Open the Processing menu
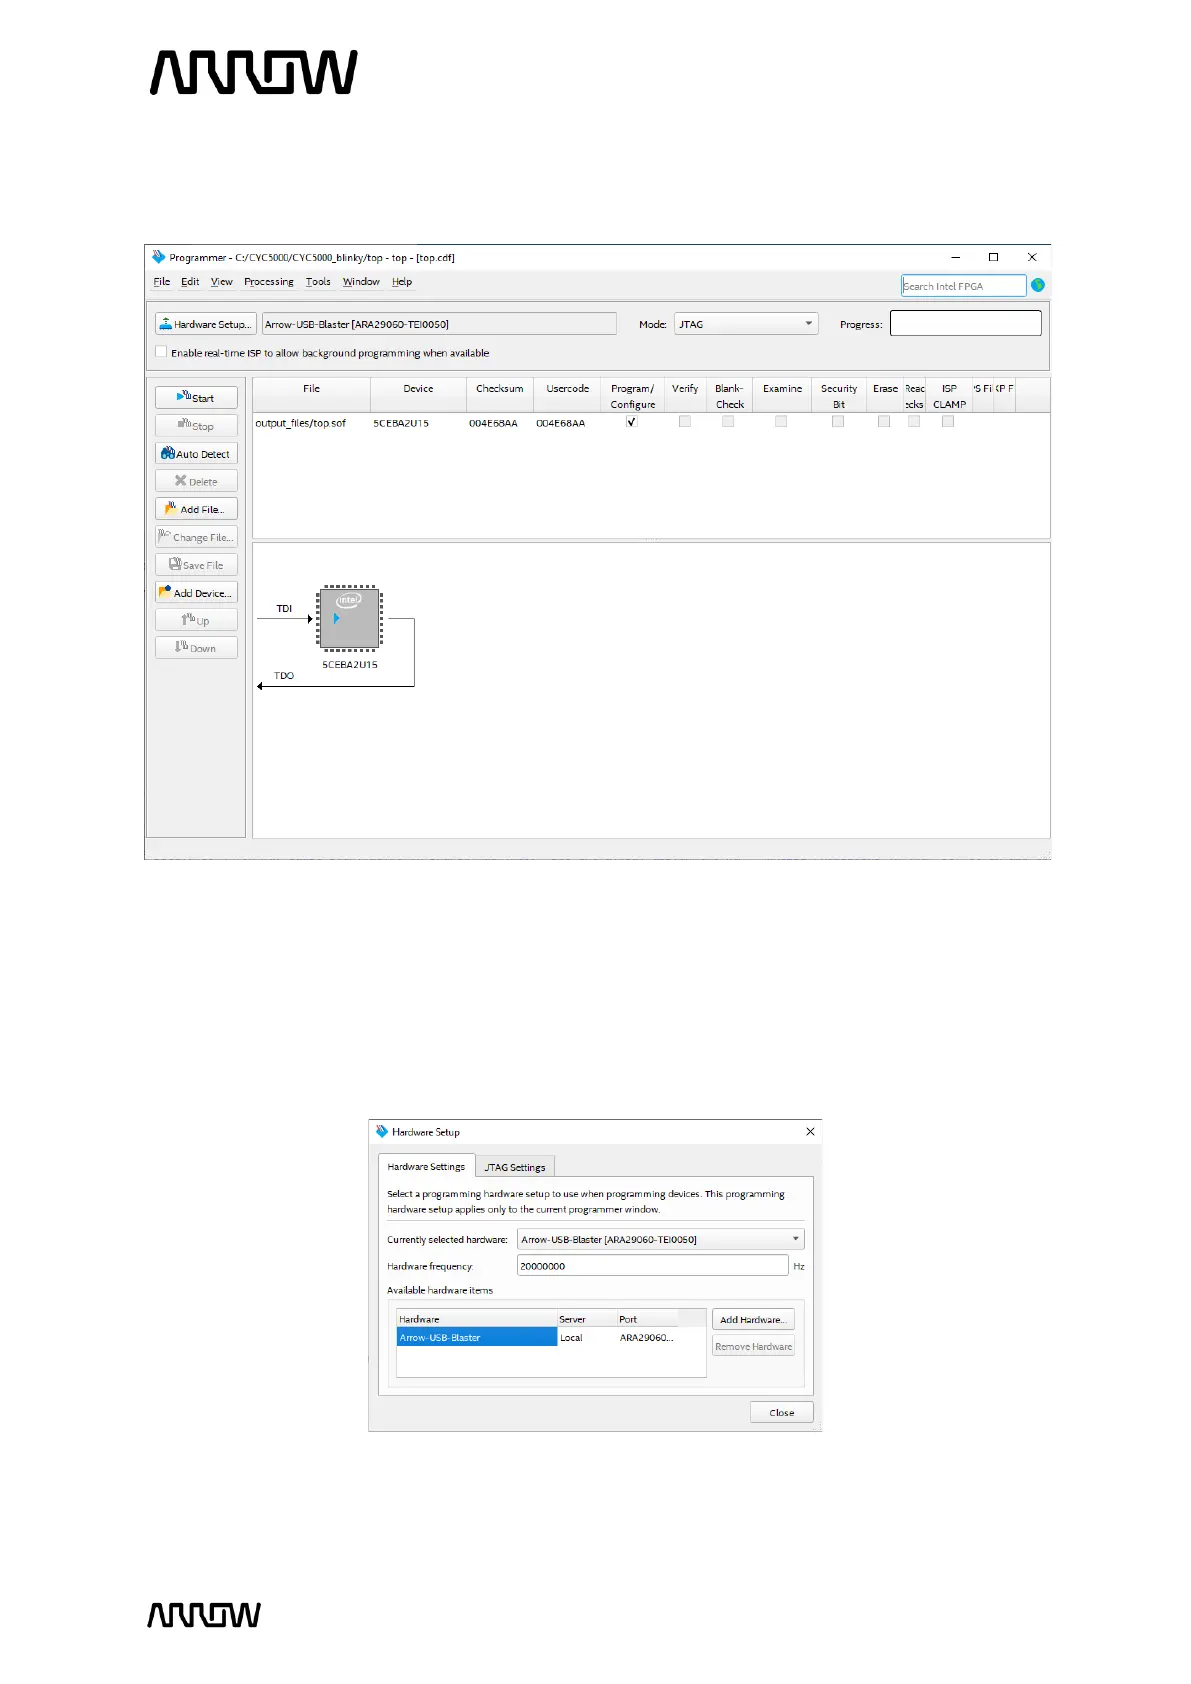 268,282
